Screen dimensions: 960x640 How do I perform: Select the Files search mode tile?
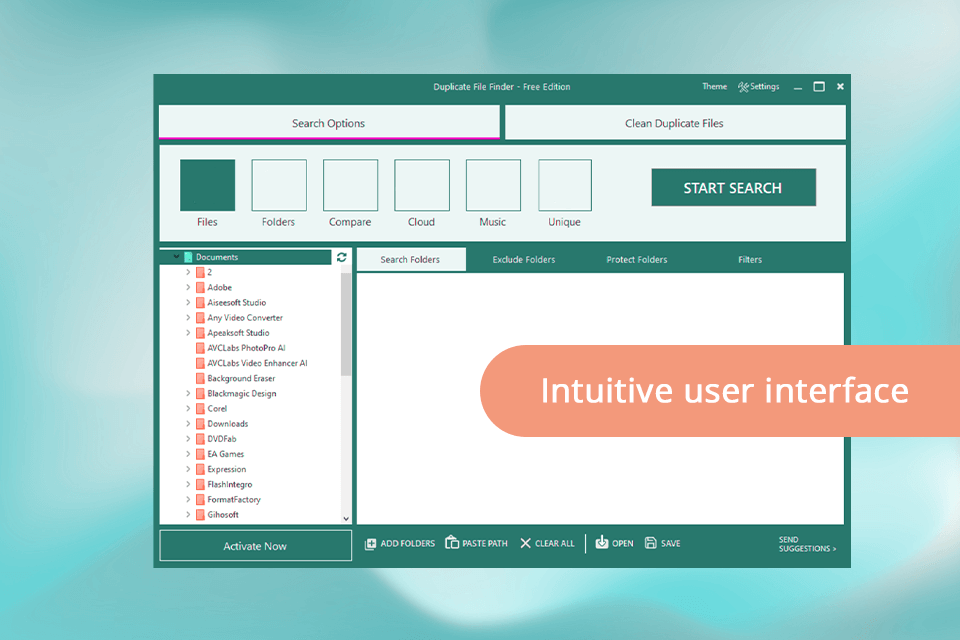207,185
